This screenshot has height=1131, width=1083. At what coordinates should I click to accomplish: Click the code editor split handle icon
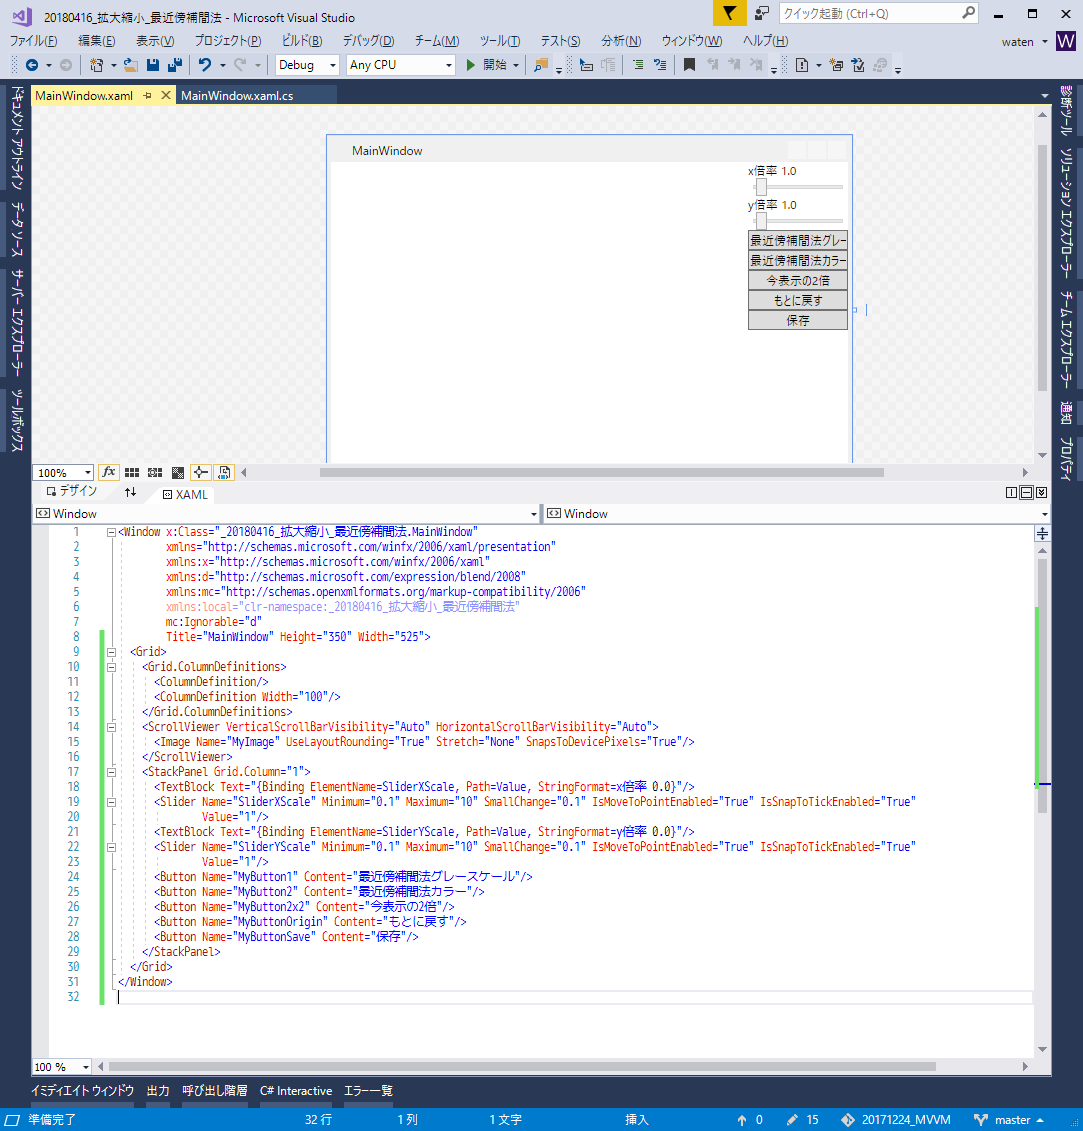[x=1042, y=533]
